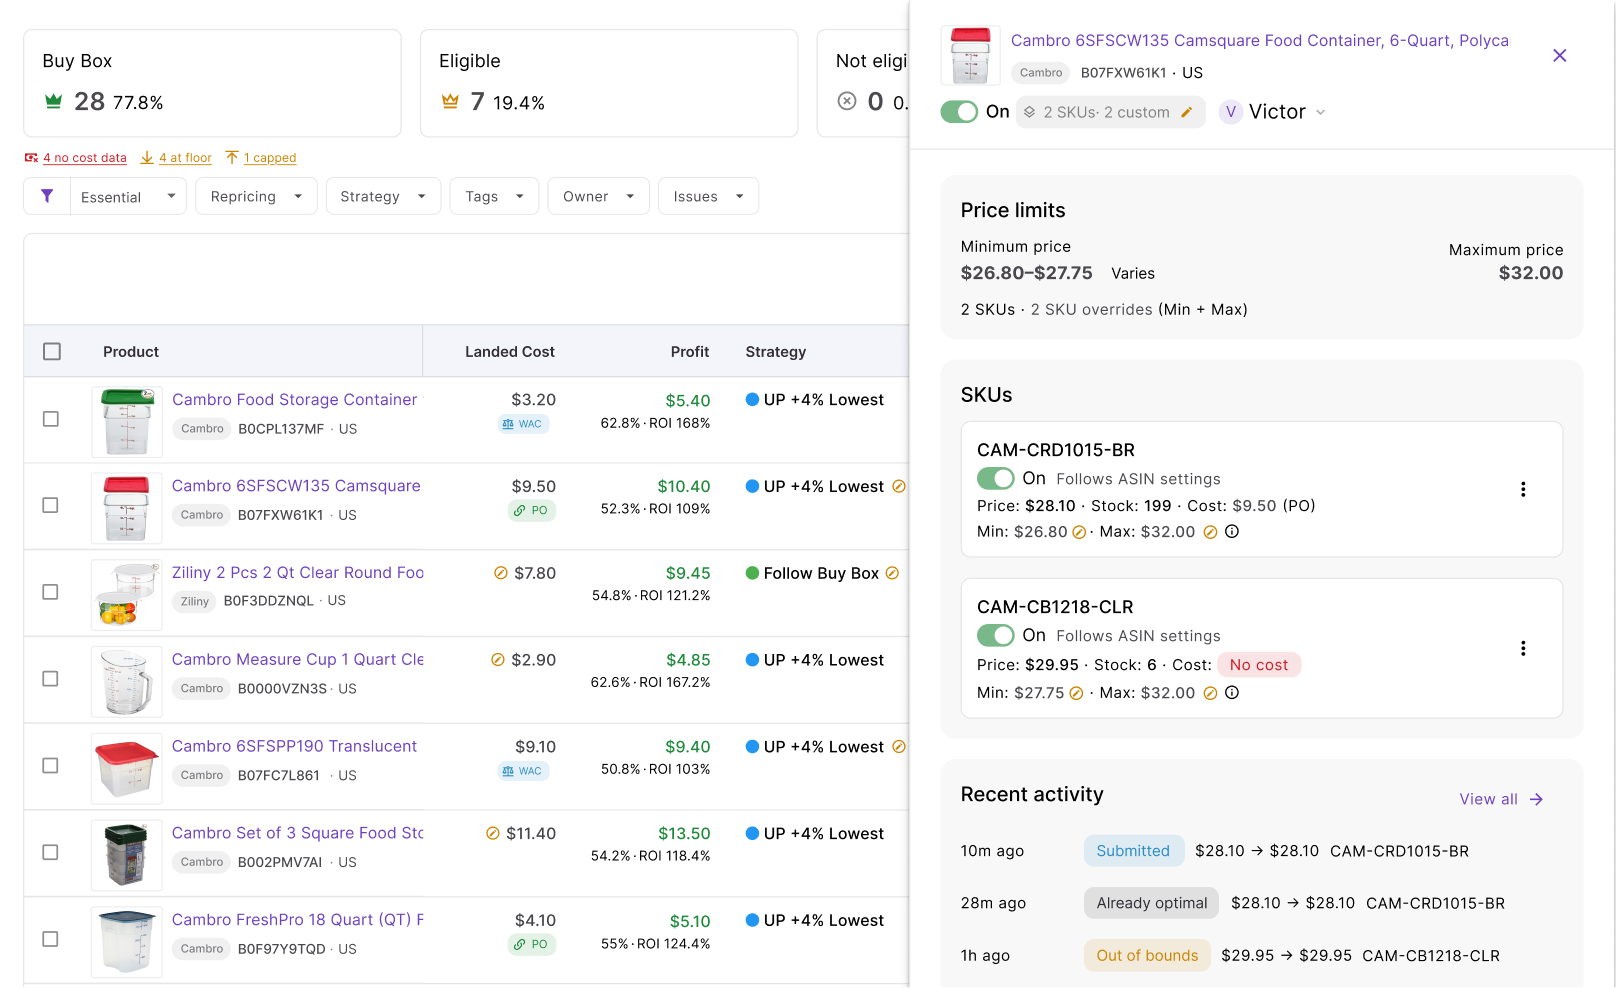Open the panel title Cambro 6SFSCW135 link
The width and height of the screenshot is (1616, 988).
1260,40
